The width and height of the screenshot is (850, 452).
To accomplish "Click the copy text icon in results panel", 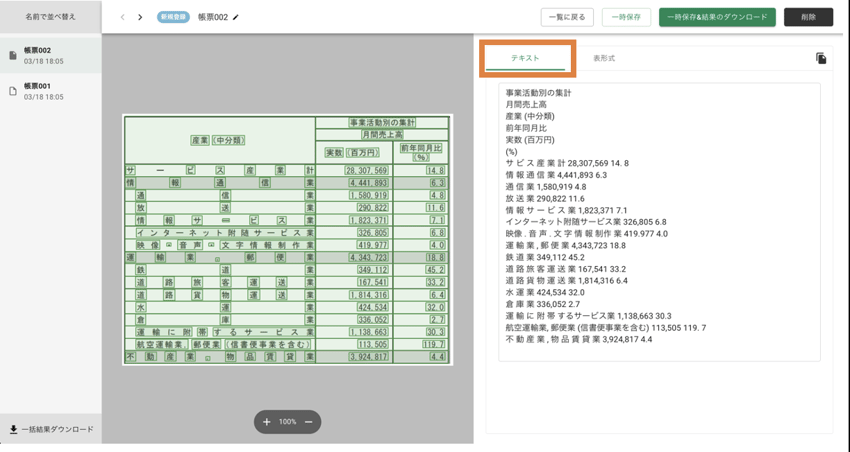I will point(821,59).
